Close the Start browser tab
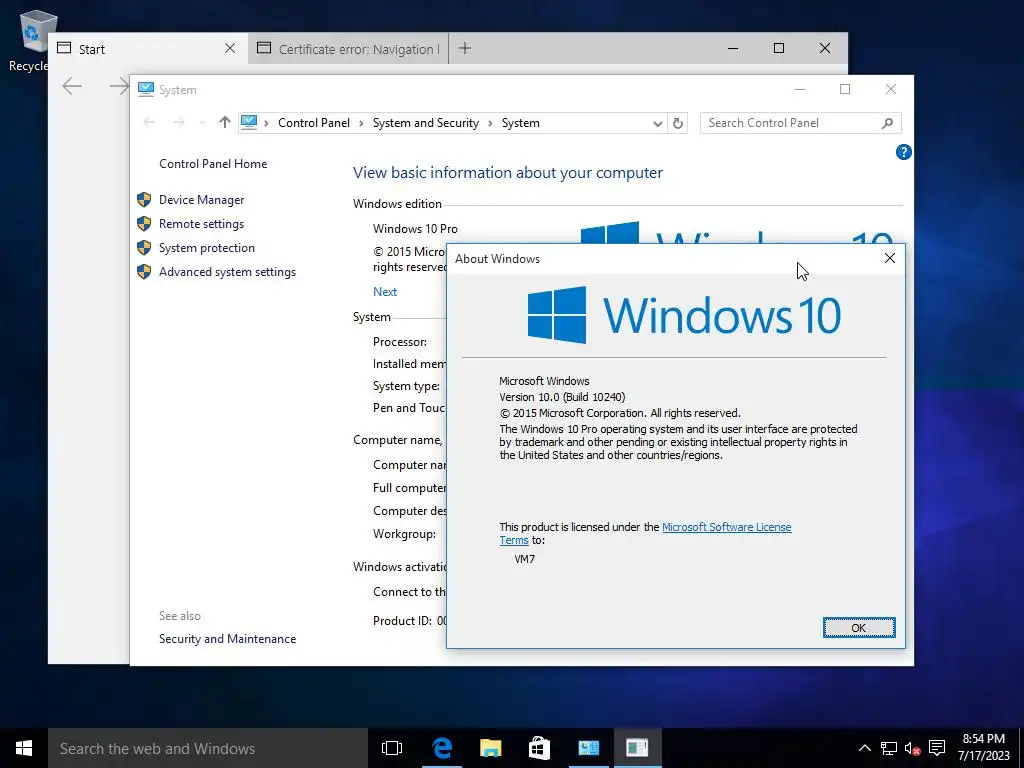 pos(230,48)
